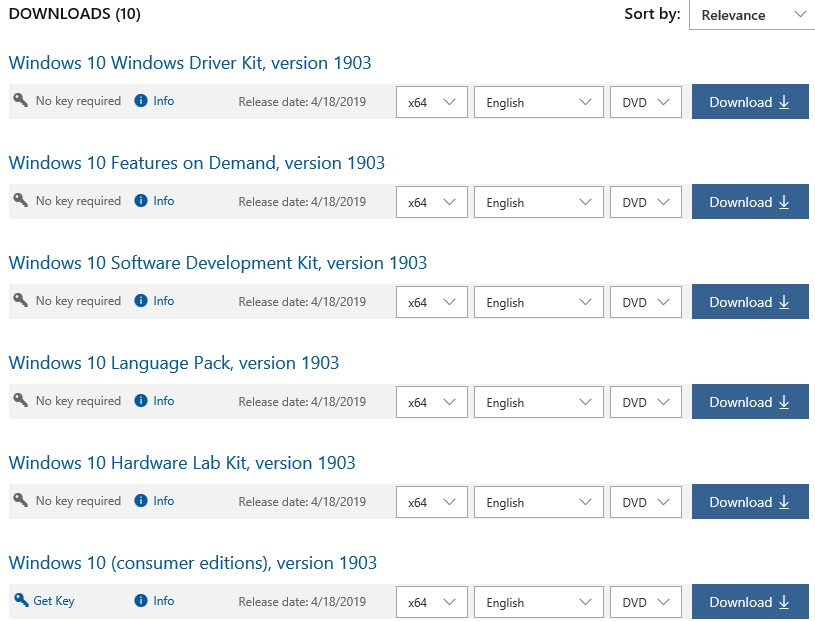This screenshot has height=621, width=815.
Task: Click the info icon for Language Pack row
Action: tap(141, 401)
